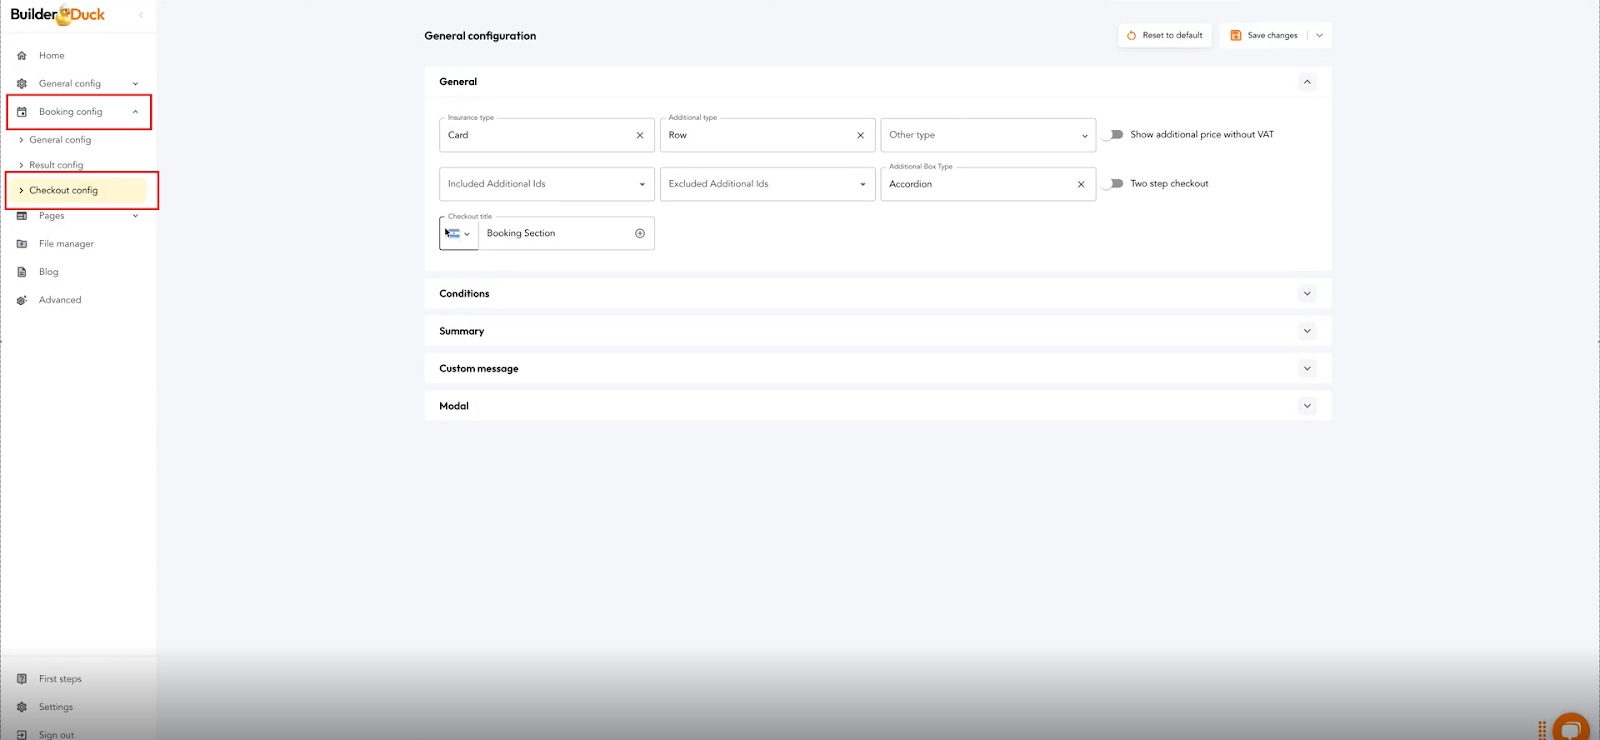This screenshot has height=740, width=1600.
Task: Toggle Two step checkout switch
Action: 1114,184
